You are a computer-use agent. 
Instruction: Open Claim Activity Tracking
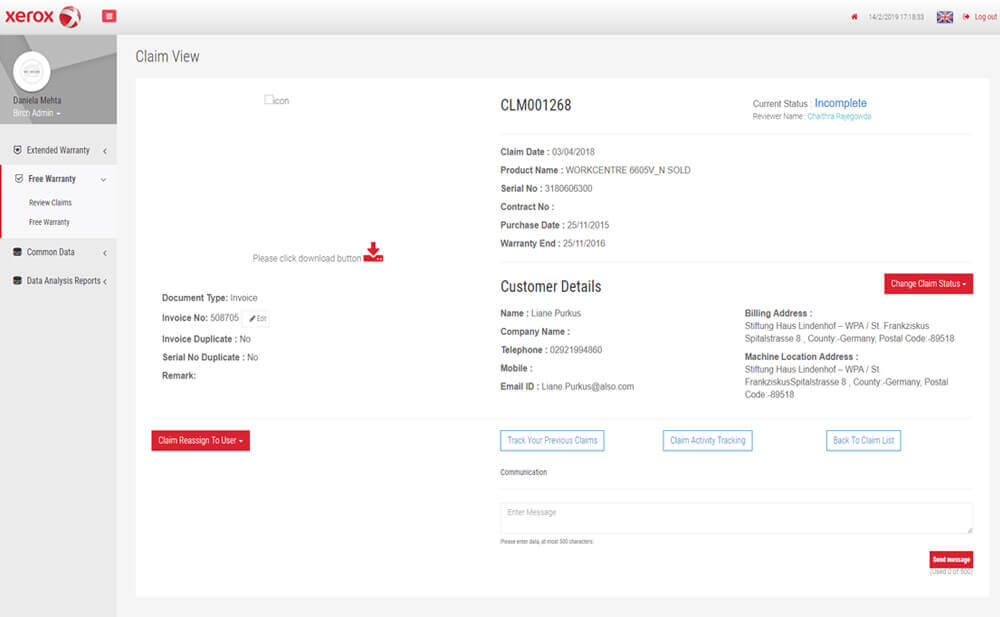707,440
